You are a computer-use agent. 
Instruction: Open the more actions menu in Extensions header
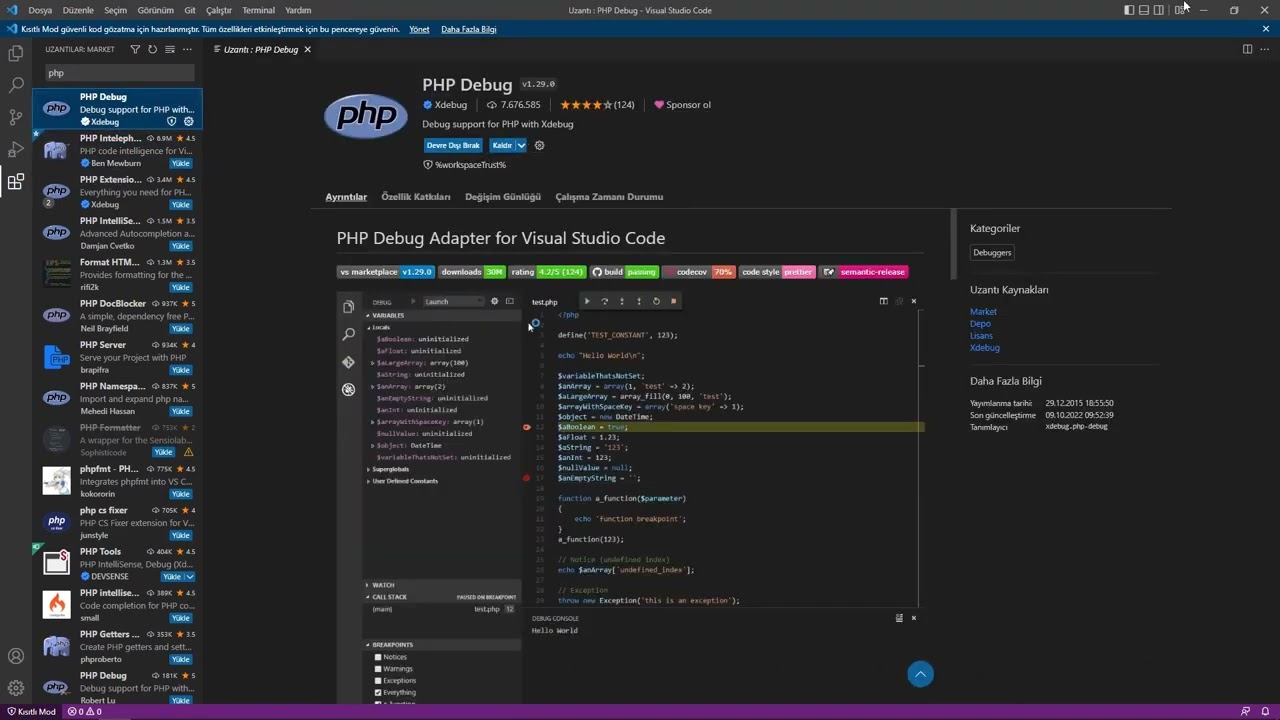click(187, 49)
